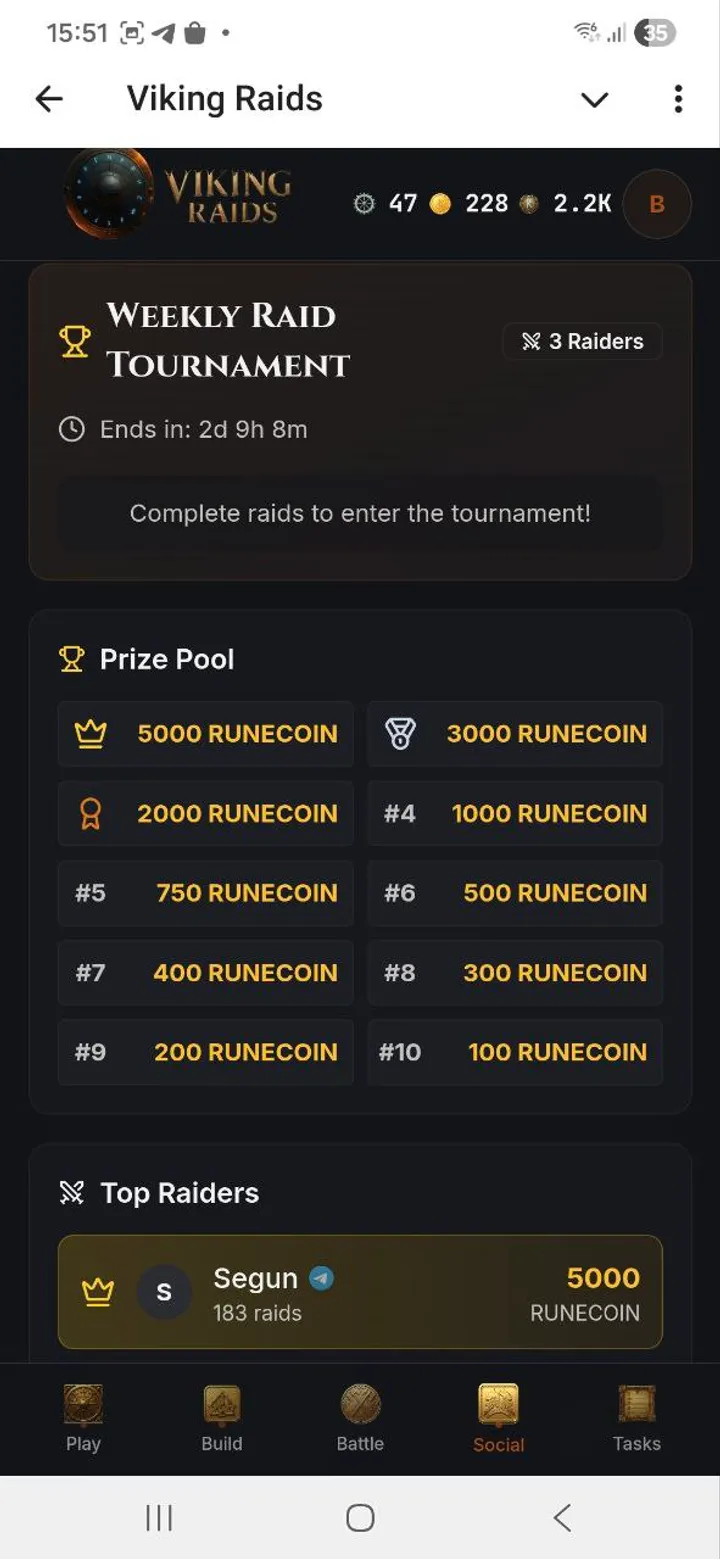The width and height of the screenshot is (720, 1559).
Task: Open the Tasks tab
Action: click(637, 1418)
